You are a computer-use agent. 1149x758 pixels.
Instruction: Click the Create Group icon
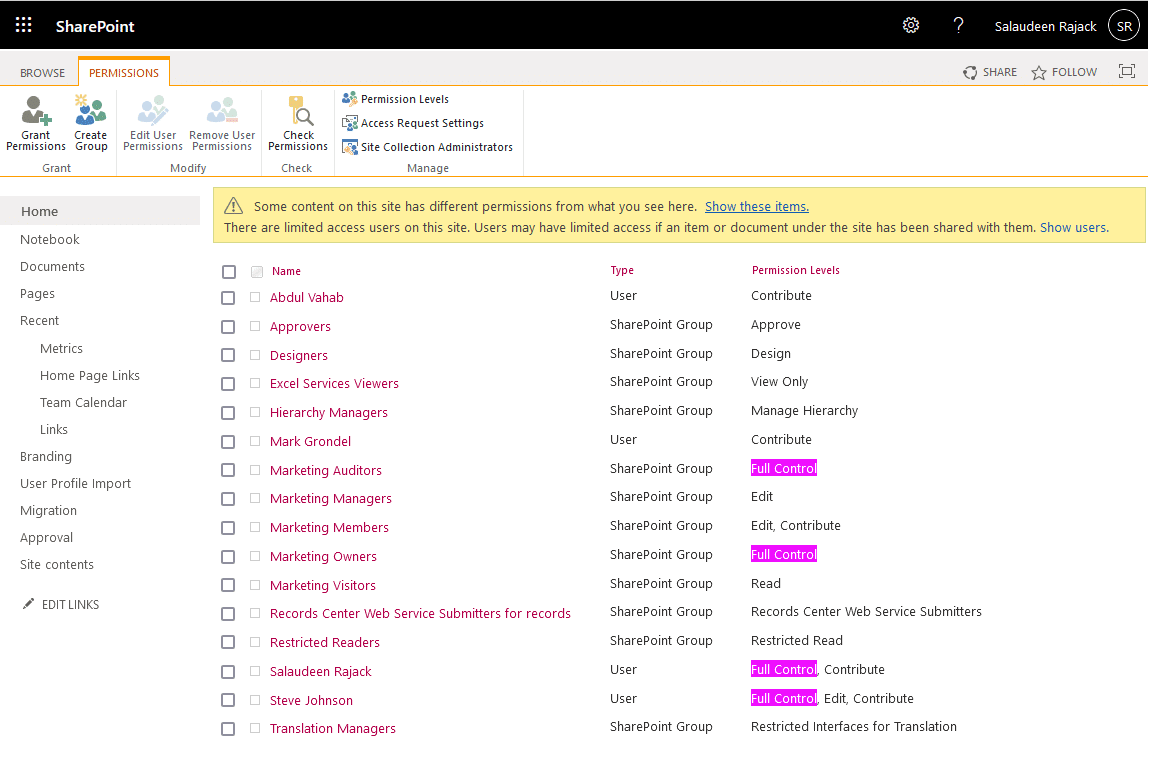pos(90,122)
